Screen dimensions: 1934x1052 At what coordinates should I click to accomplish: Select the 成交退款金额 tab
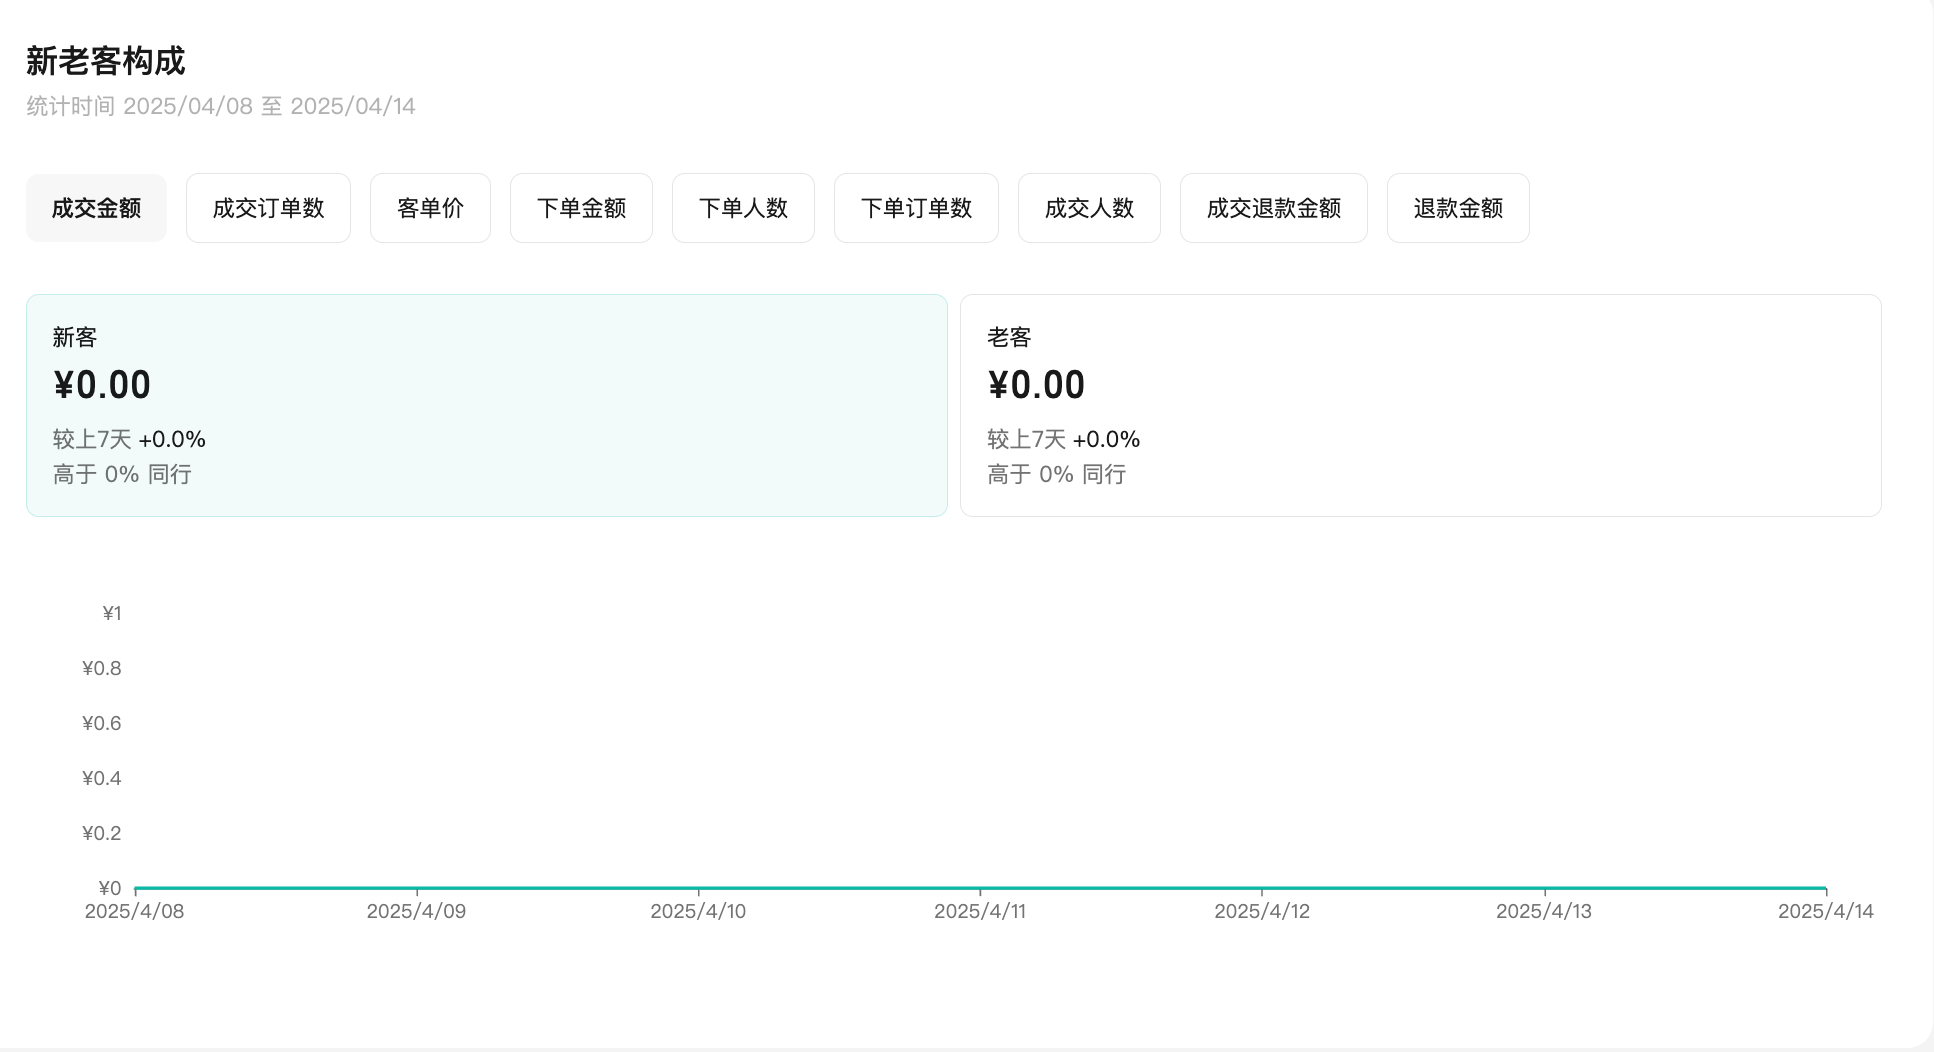tap(1273, 208)
